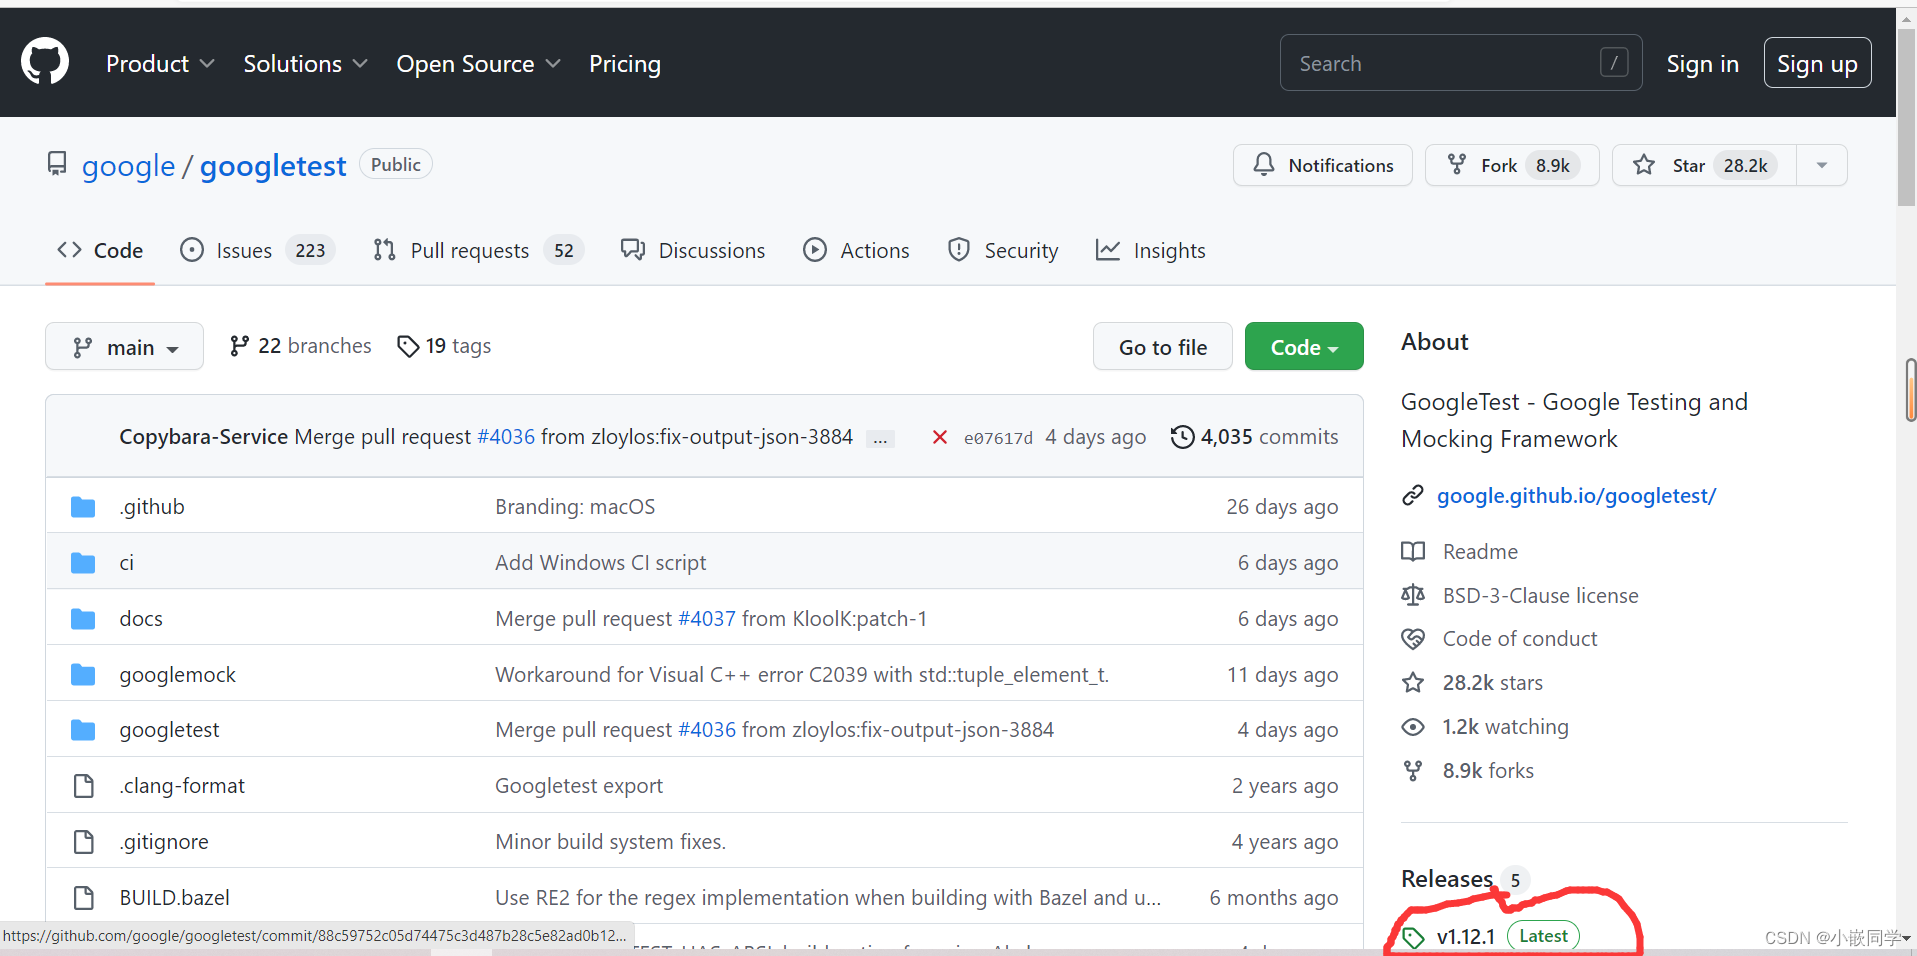1917x956 pixels.
Task: Open pull request #4037 link in docs row
Action: coord(707,619)
